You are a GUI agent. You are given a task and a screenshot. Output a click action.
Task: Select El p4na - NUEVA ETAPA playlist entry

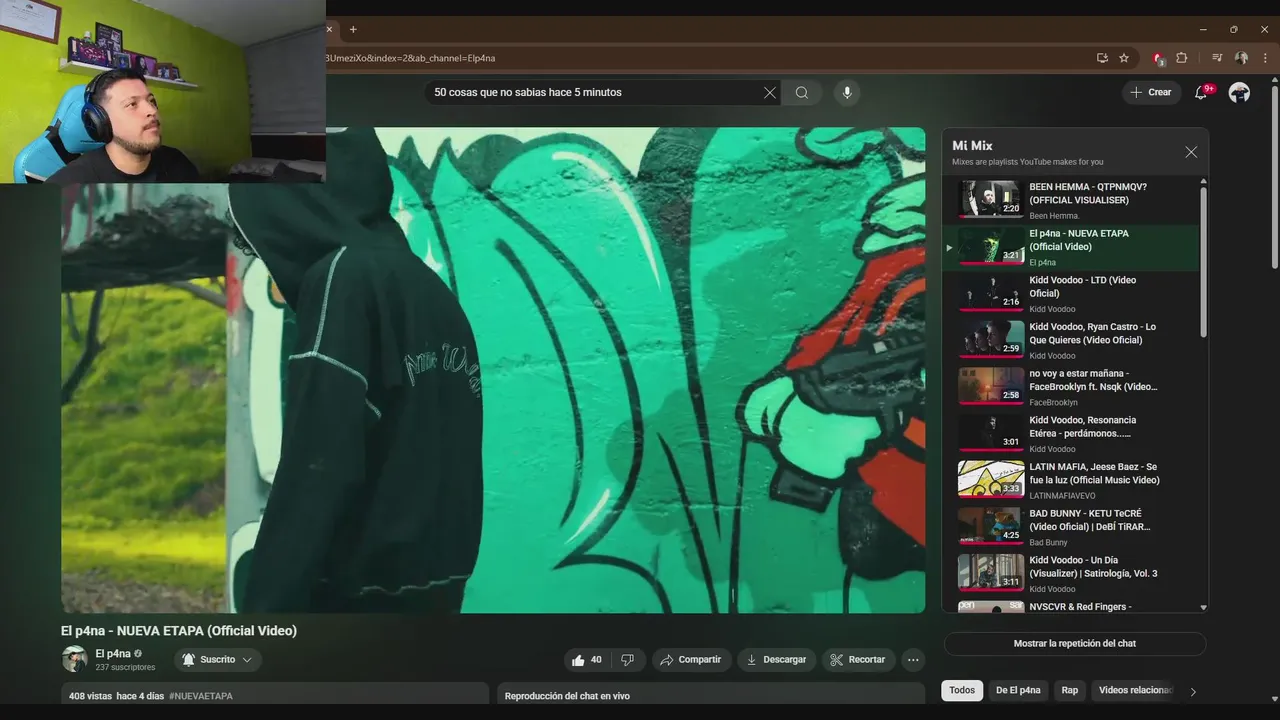[1070, 247]
